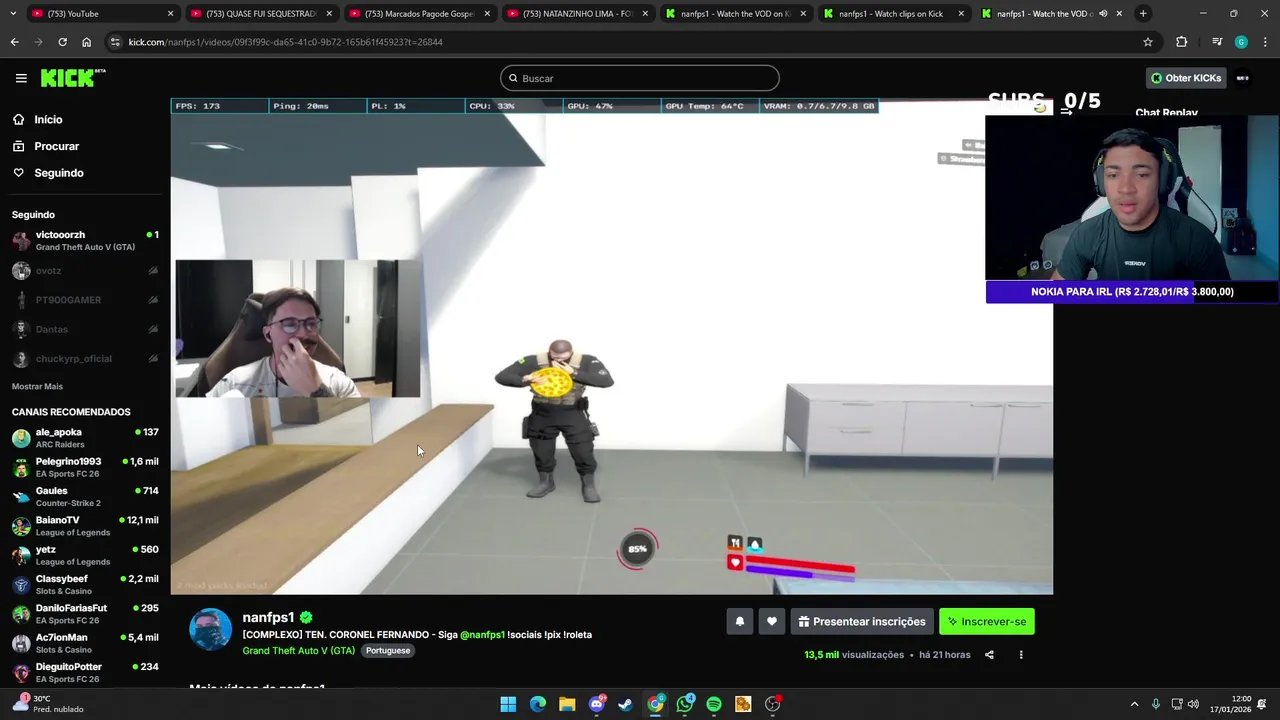Open Dantas followed channel
This screenshot has height=720, width=1280.
[85, 329]
